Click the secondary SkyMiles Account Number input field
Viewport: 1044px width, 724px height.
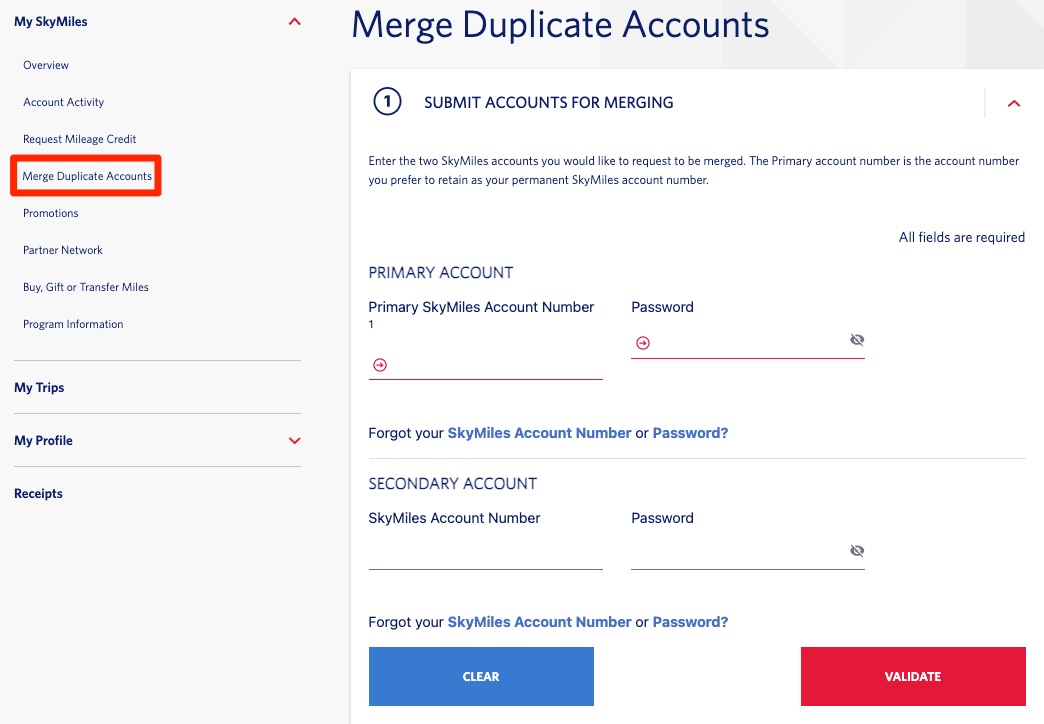(485, 555)
